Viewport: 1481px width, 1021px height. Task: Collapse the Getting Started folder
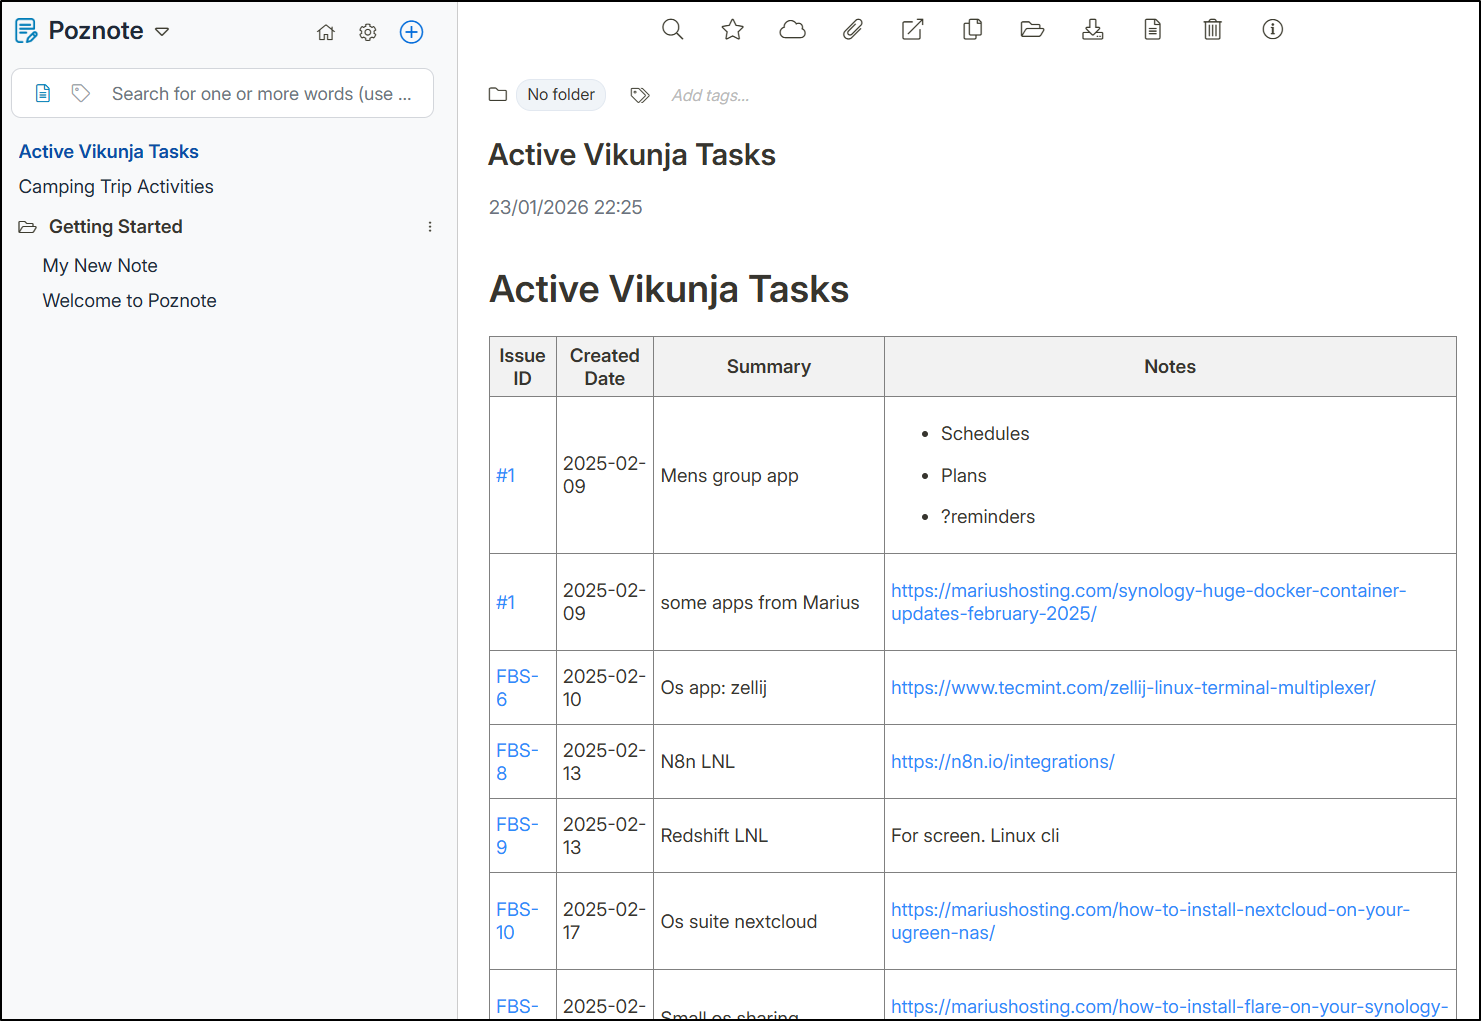click(x=28, y=227)
